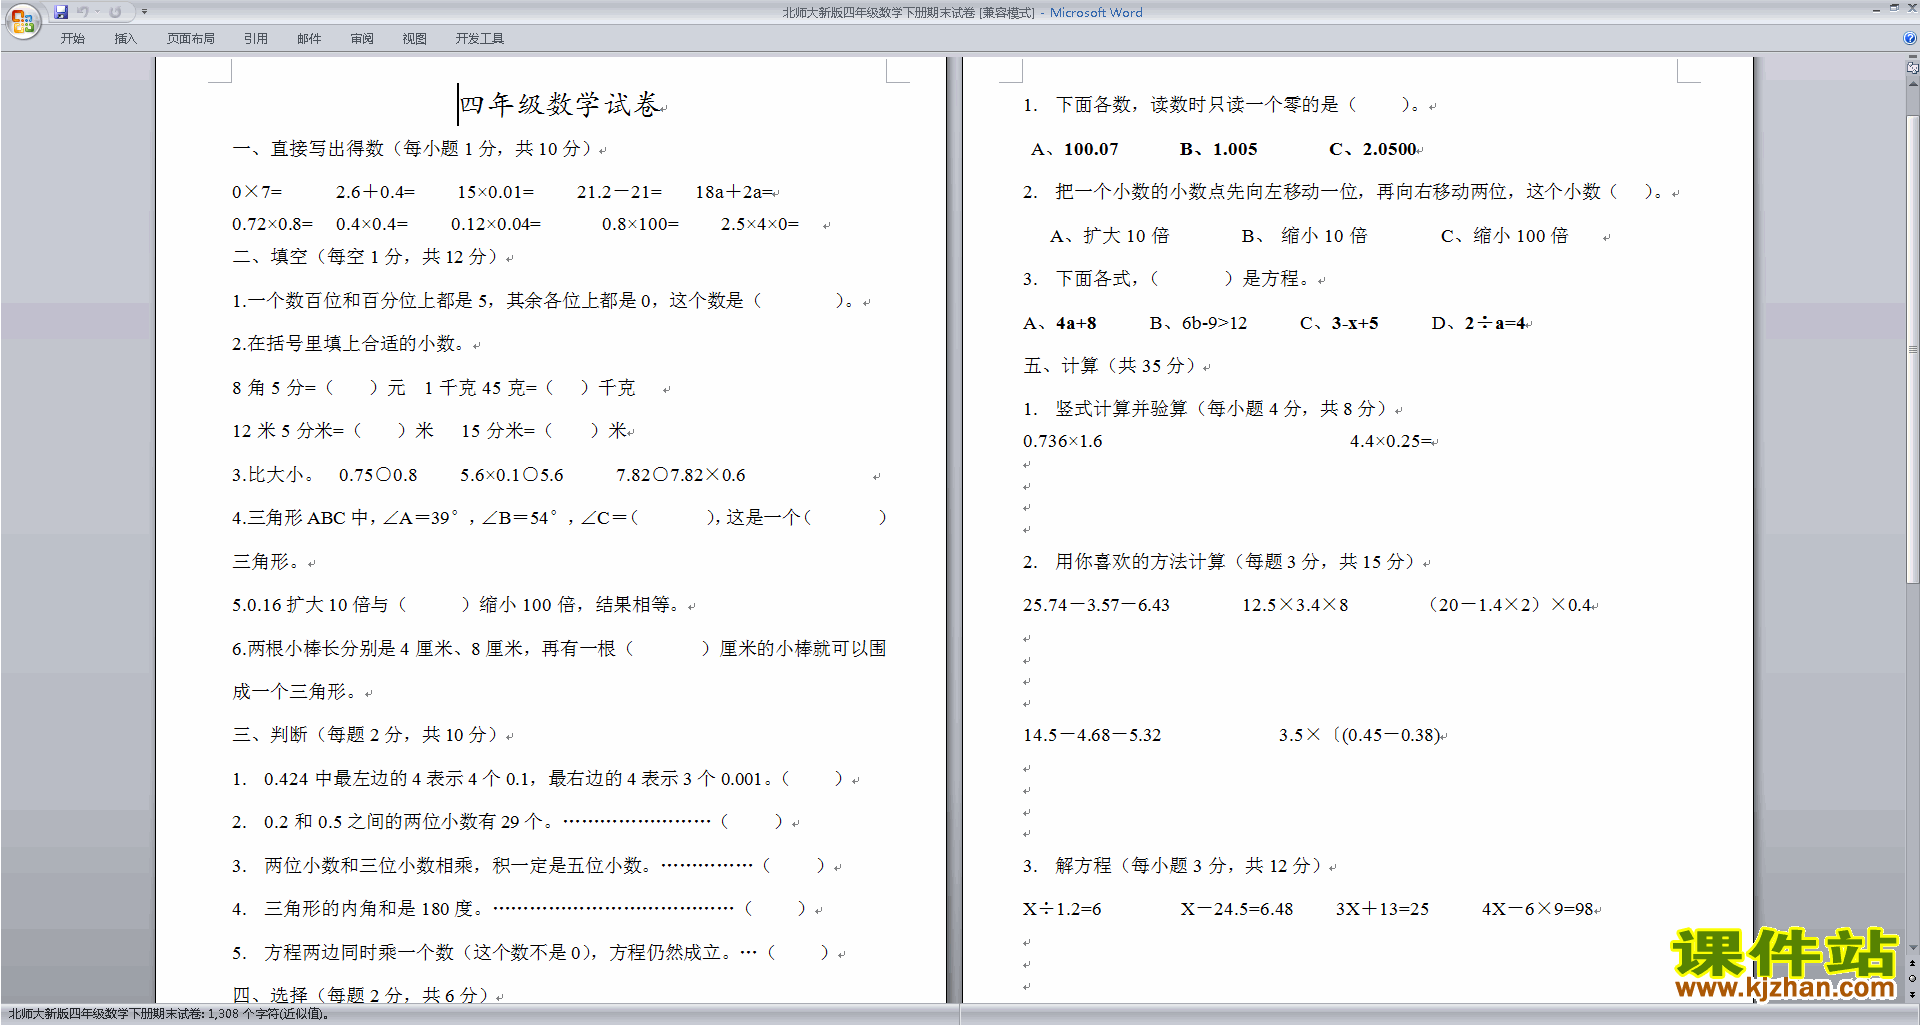Save the document with the floppy disk icon
Viewport: 1920px width, 1025px height.
[x=61, y=12]
